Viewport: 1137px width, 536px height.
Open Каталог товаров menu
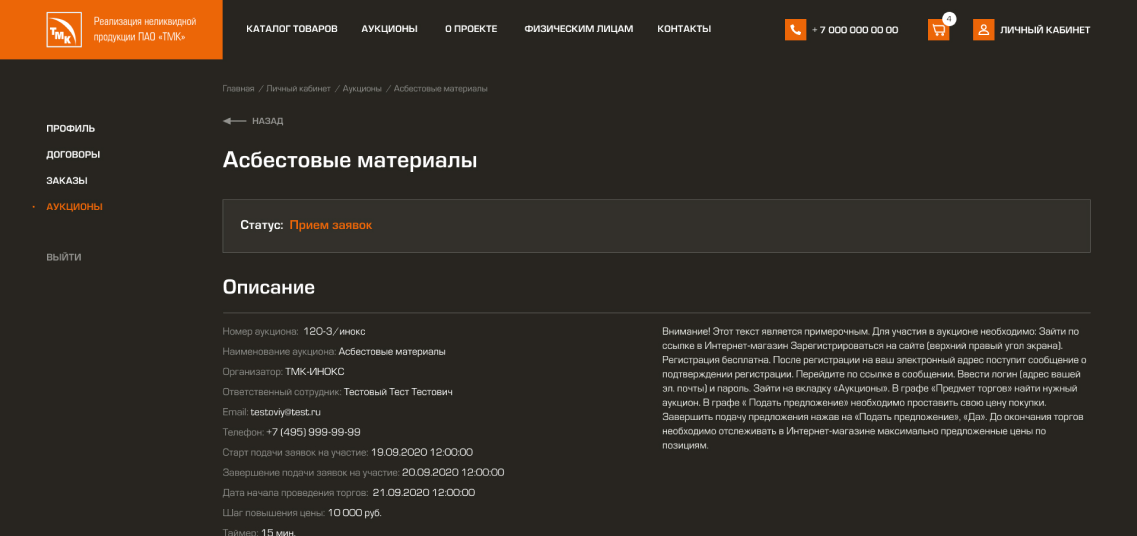click(292, 29)
